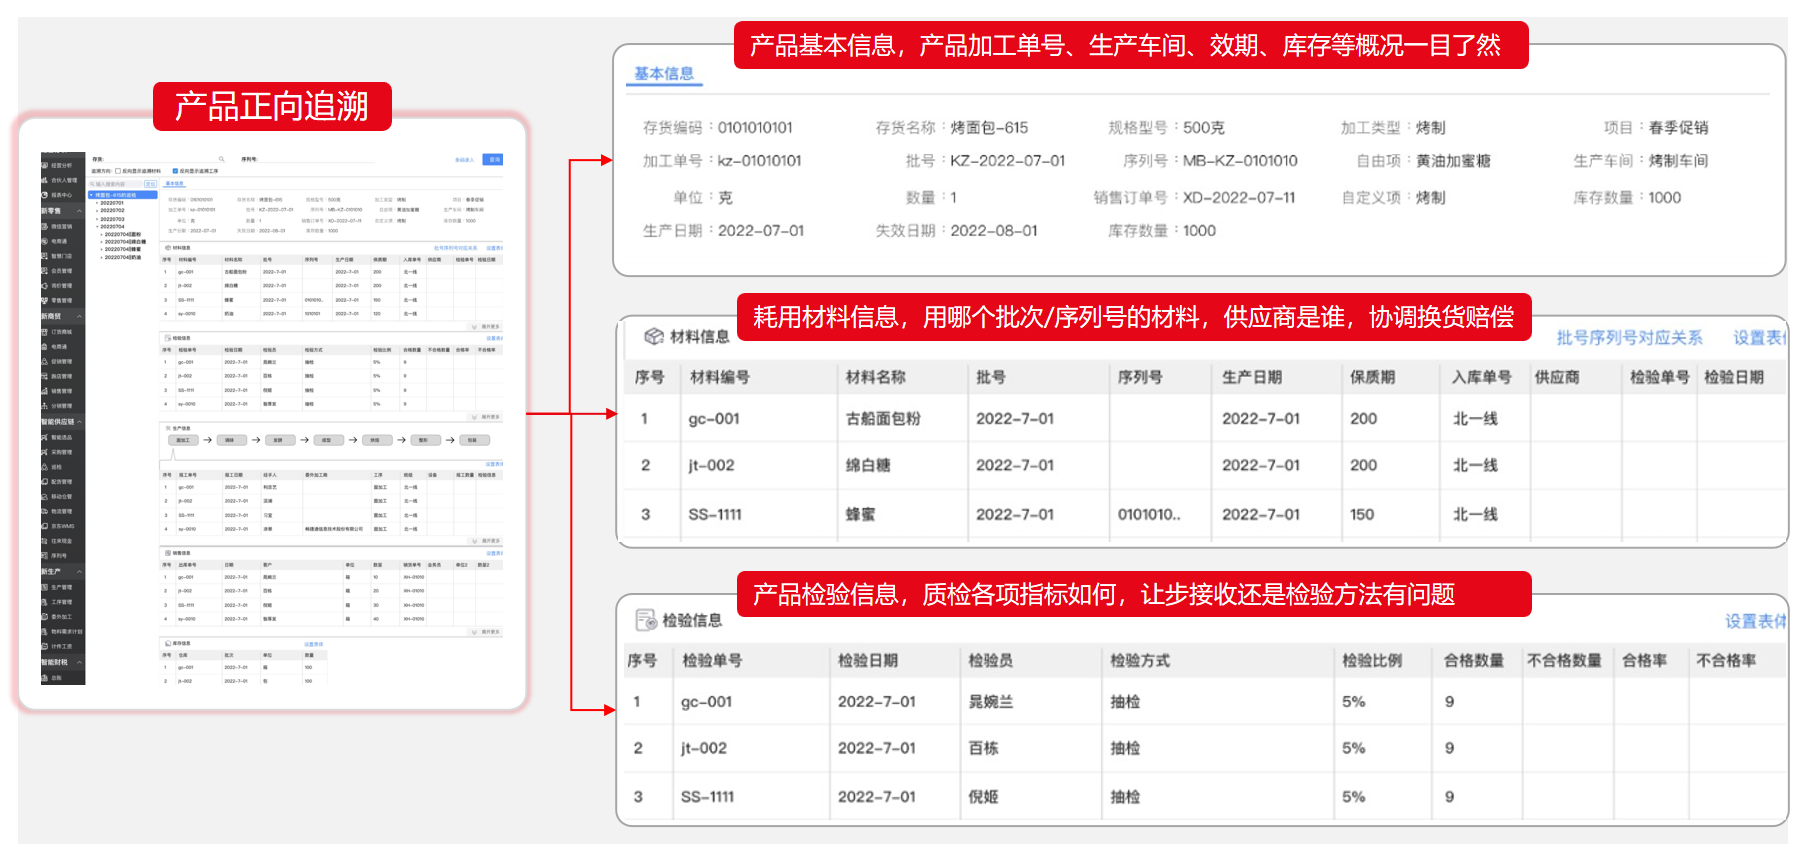Click the 入库单号 column header in the enlarged table
1800x844 pixels.
(x=1482, y=377)
